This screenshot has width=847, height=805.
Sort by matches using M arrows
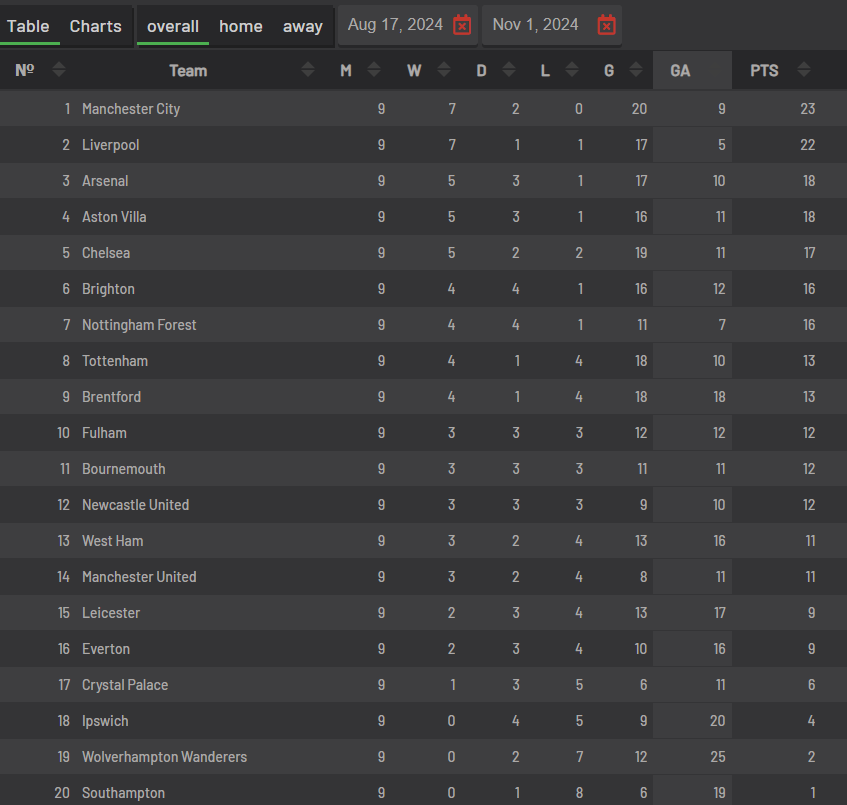point(374,70)
